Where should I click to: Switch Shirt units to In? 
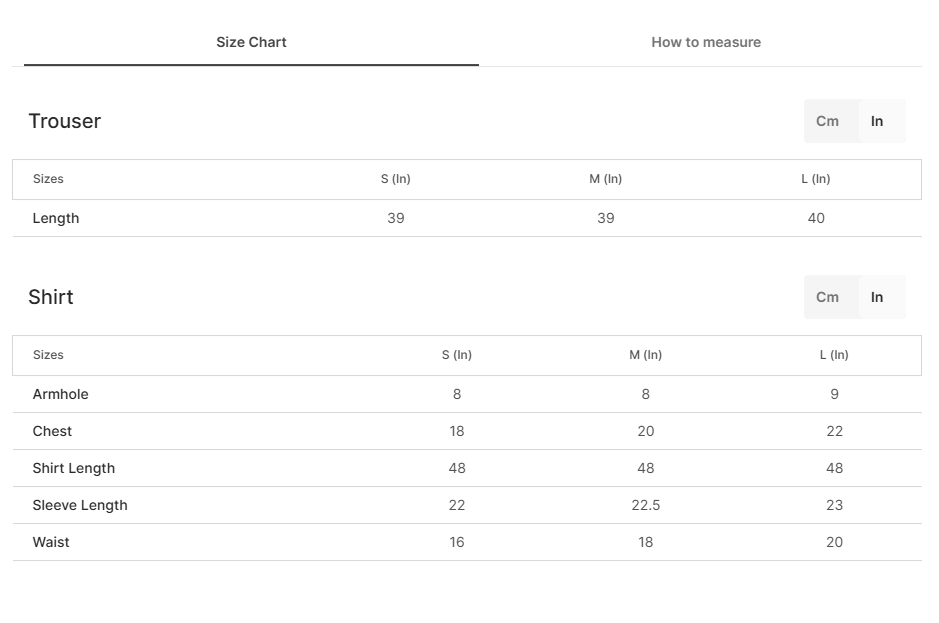coord(877,297)
